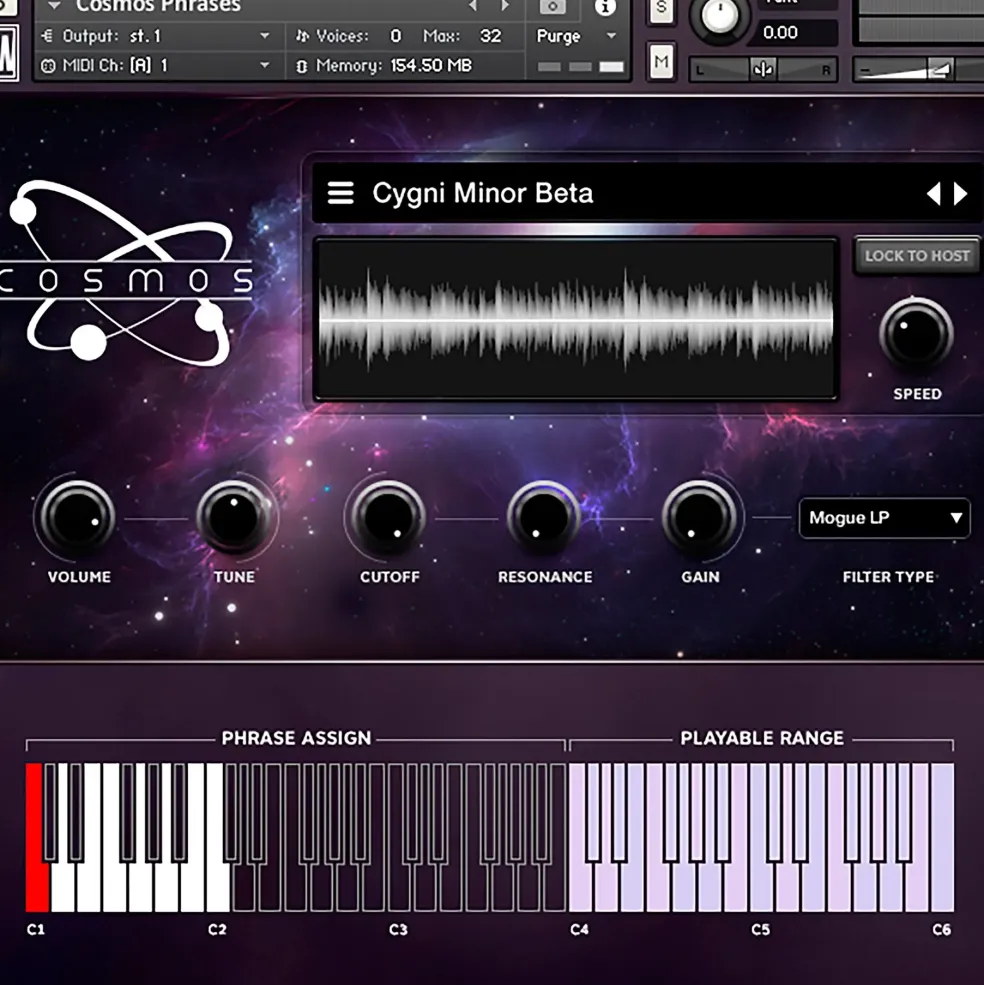
Task: Collapse instrument via arrow before Cosmos Phrases
Action: pos(55,6)
